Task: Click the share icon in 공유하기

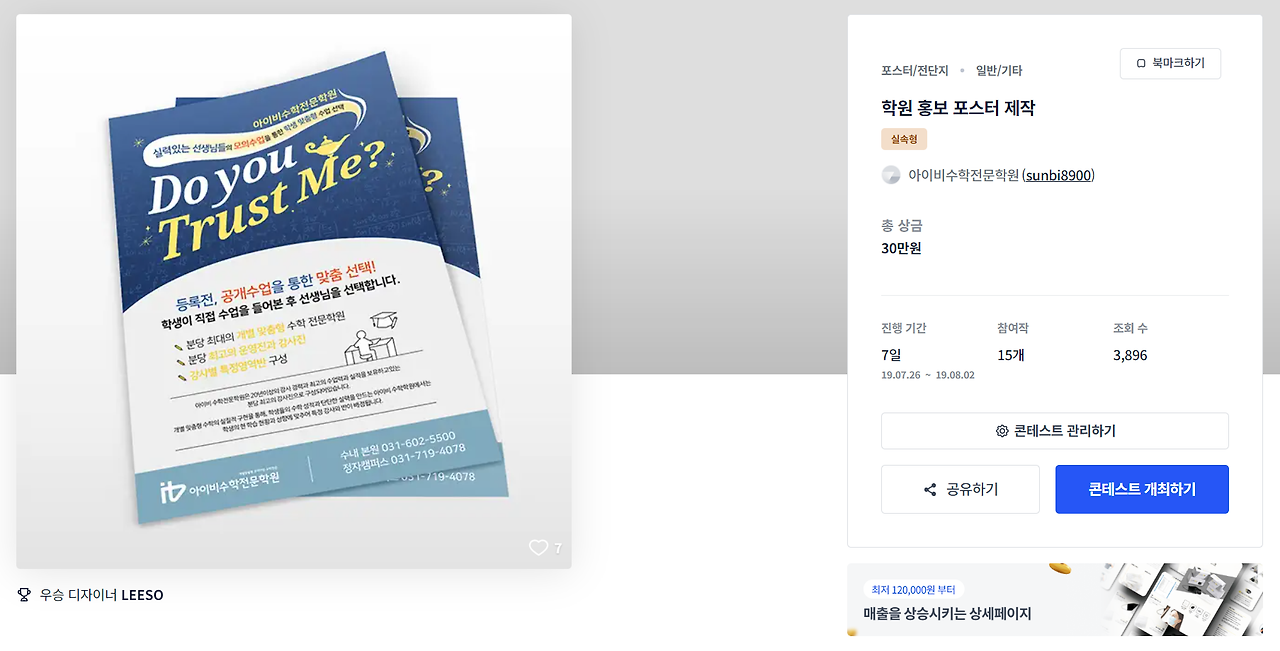Action: click(930, 490)
